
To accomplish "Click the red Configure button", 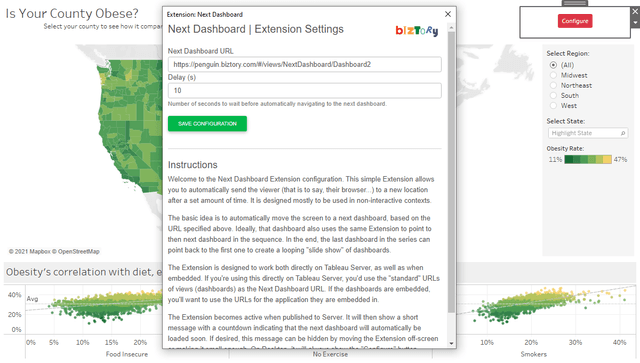I will coord(575,21).
